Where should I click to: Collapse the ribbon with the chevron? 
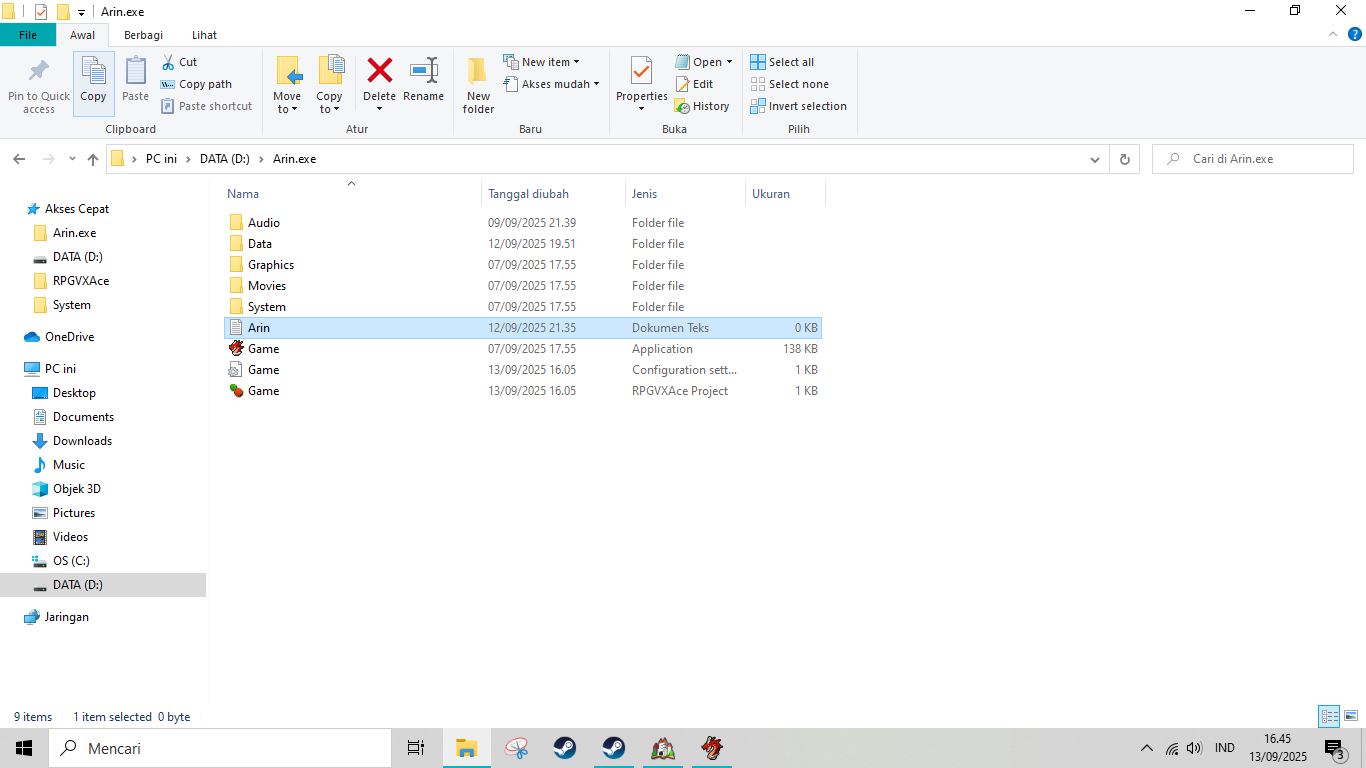(1333, 34)
